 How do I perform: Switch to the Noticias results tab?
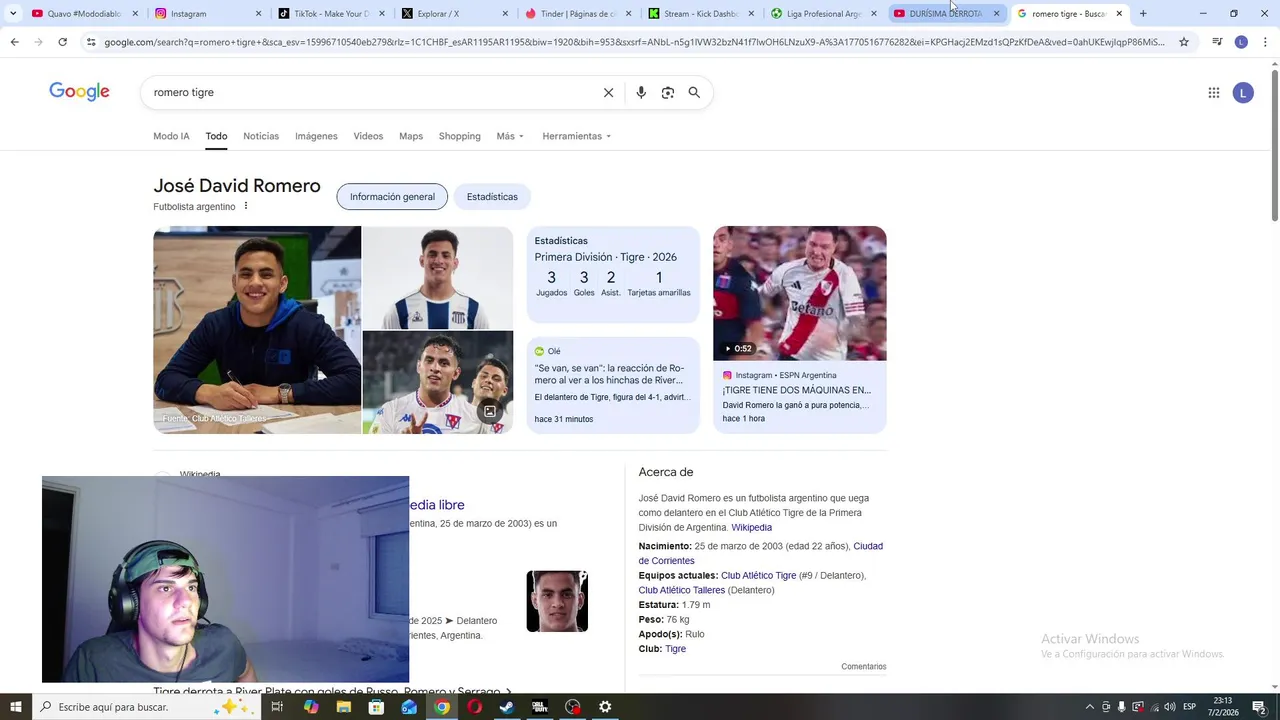(261, 136)
